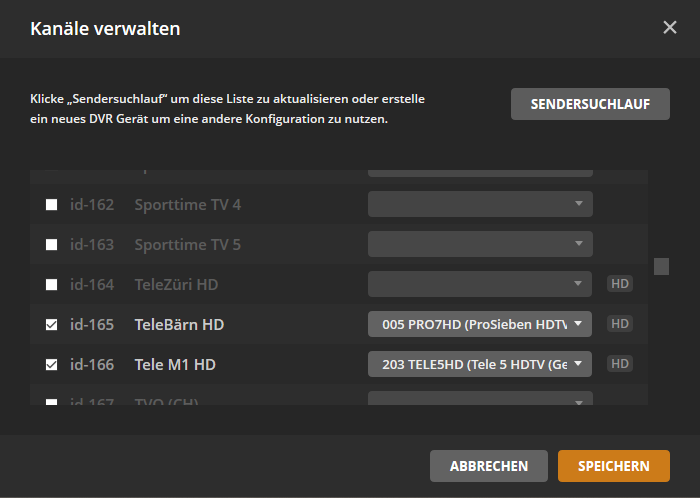Click the channel list scrollbar thumb

[x=661, y=266]
